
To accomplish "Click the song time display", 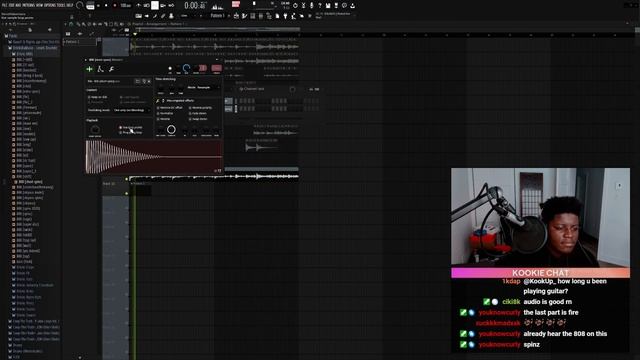I will 195,6.
